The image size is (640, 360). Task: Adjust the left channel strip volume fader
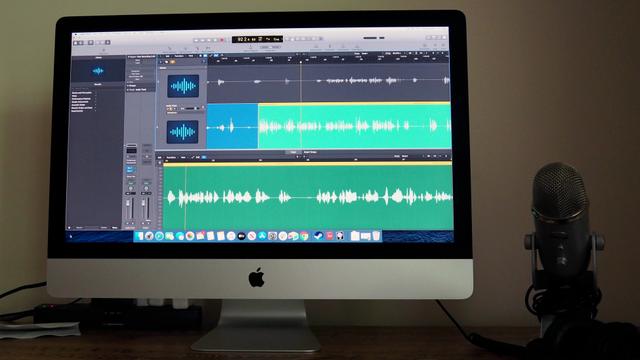click(x=128, y=203)
